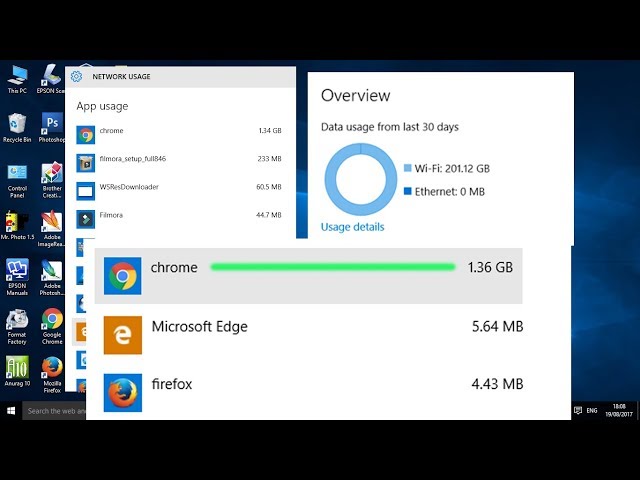640x480 pixels.
Task: Click the 'Overview' heading
Action: point(356,96)
